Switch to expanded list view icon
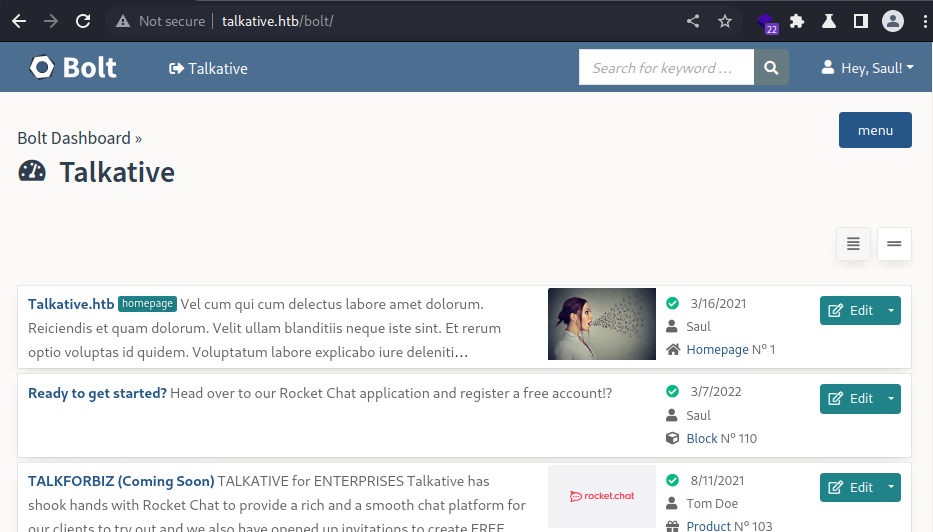 point(853,243)
